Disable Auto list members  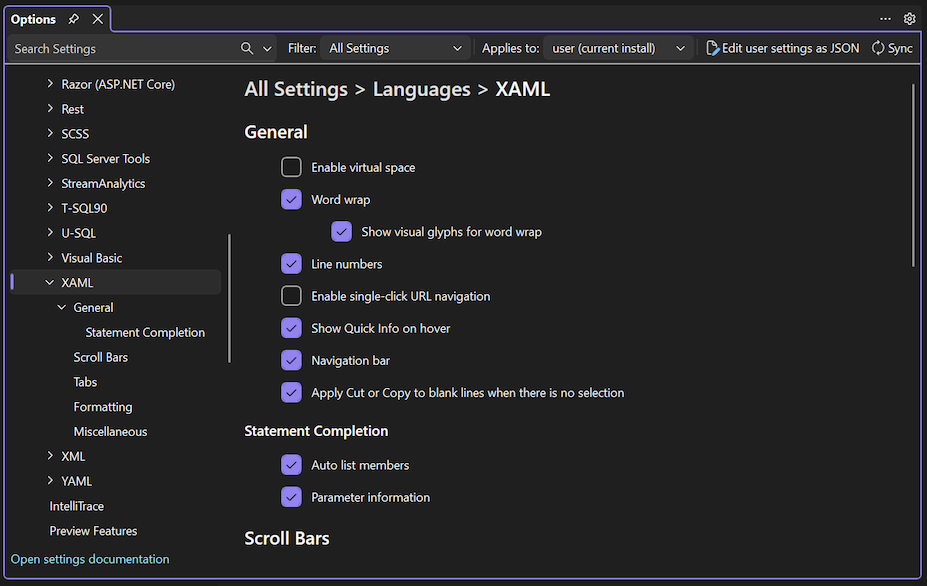[x=291, y=464]
